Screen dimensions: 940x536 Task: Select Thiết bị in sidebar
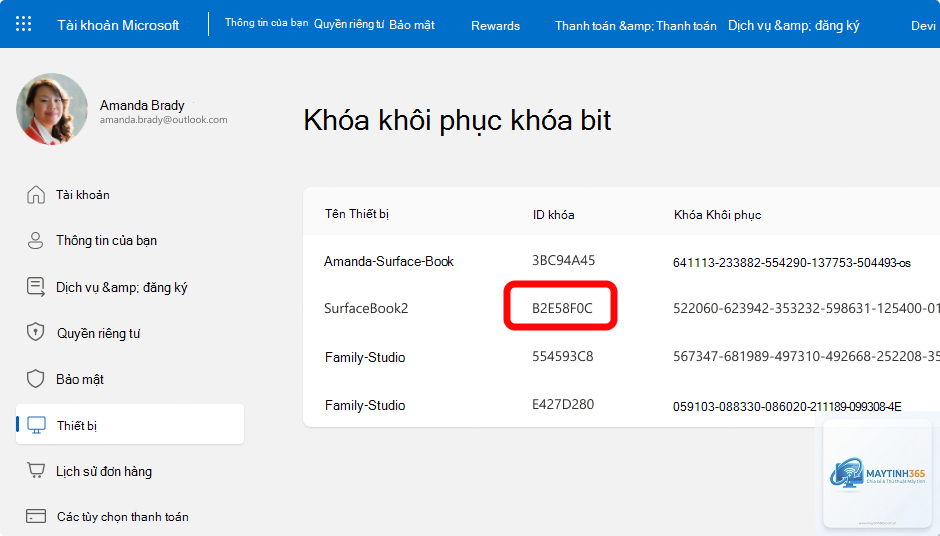(x=129, y=424)
